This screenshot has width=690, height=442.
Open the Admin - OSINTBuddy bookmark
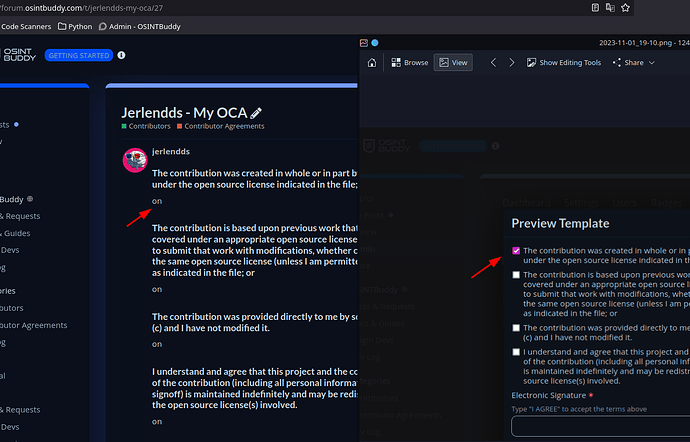point(139,26)
